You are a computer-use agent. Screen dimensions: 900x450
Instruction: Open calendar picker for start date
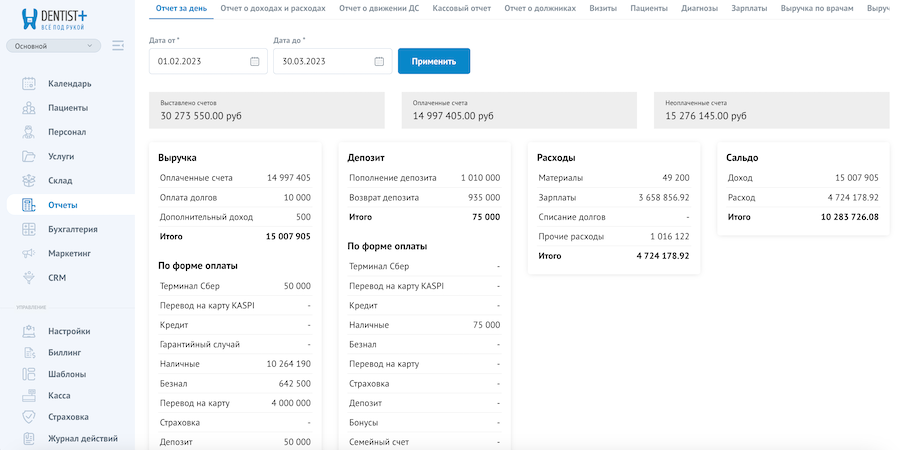[x=254, y=61]
